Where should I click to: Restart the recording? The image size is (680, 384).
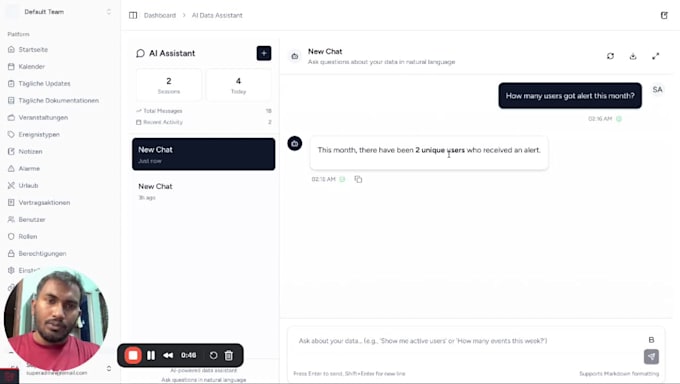click(213, 355)
